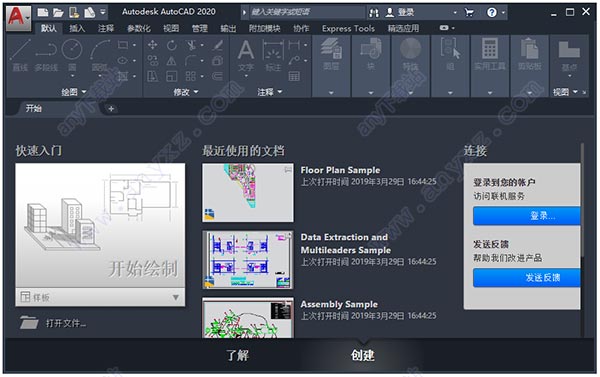Click the Base point (基点) icon

(569, 55)
